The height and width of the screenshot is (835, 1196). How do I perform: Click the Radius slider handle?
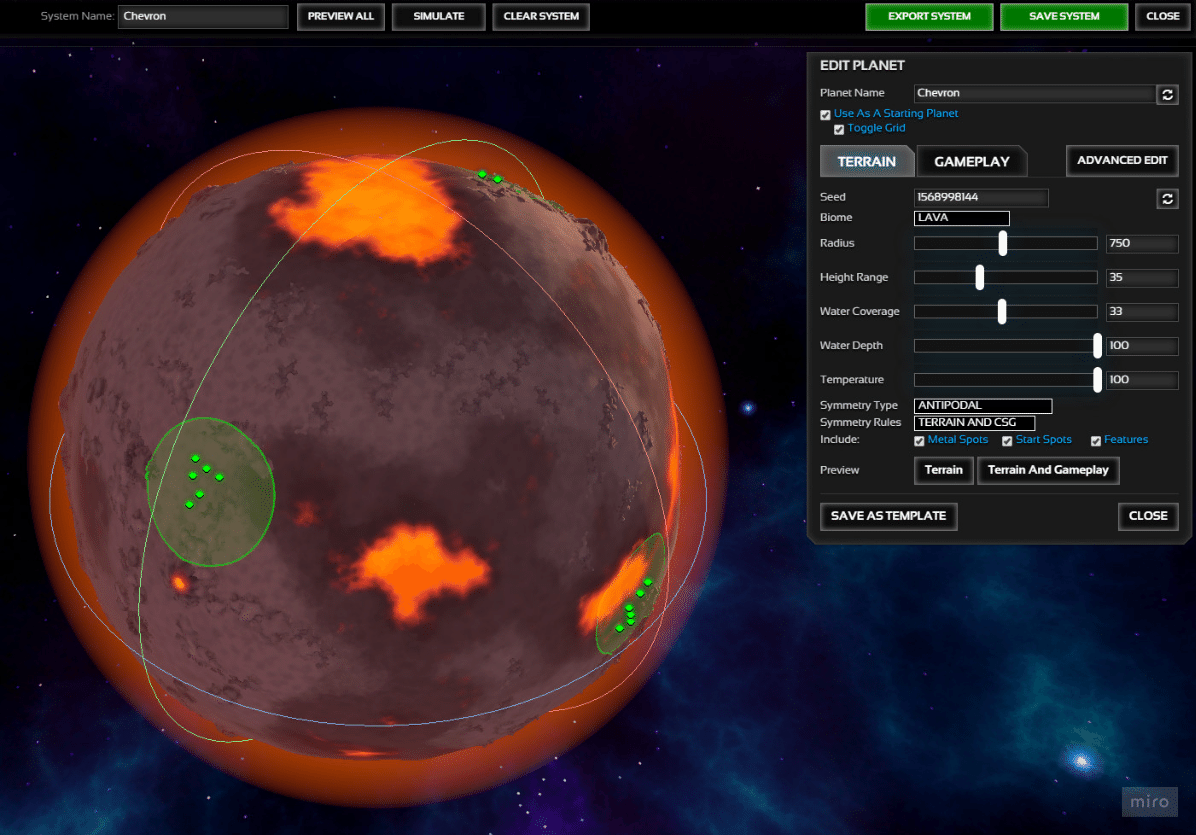(1003, 243)
